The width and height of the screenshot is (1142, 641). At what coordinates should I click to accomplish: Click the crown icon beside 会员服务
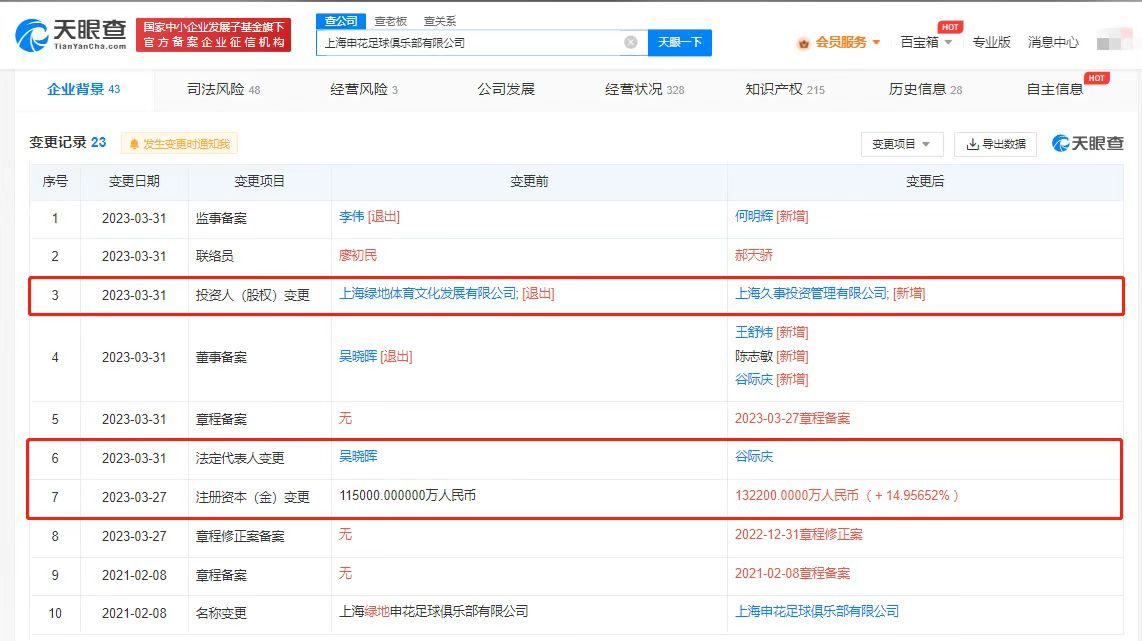point(802,43)
